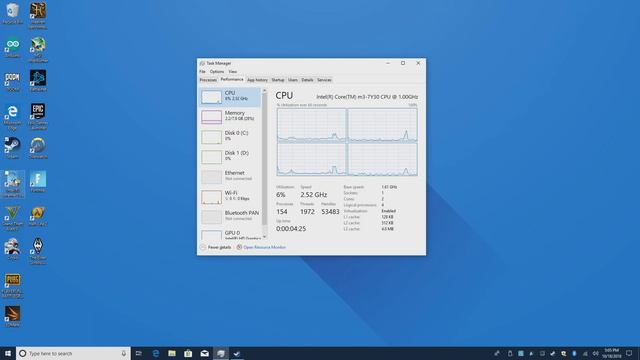Open the File menu in Task Manager

[202, 71]
